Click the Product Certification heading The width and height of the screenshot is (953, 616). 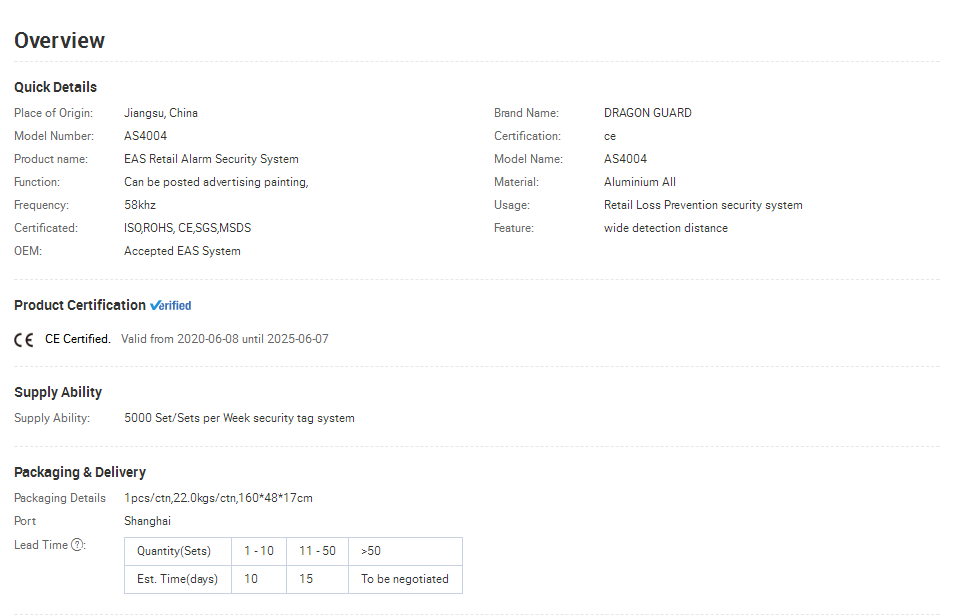point(80,306)
